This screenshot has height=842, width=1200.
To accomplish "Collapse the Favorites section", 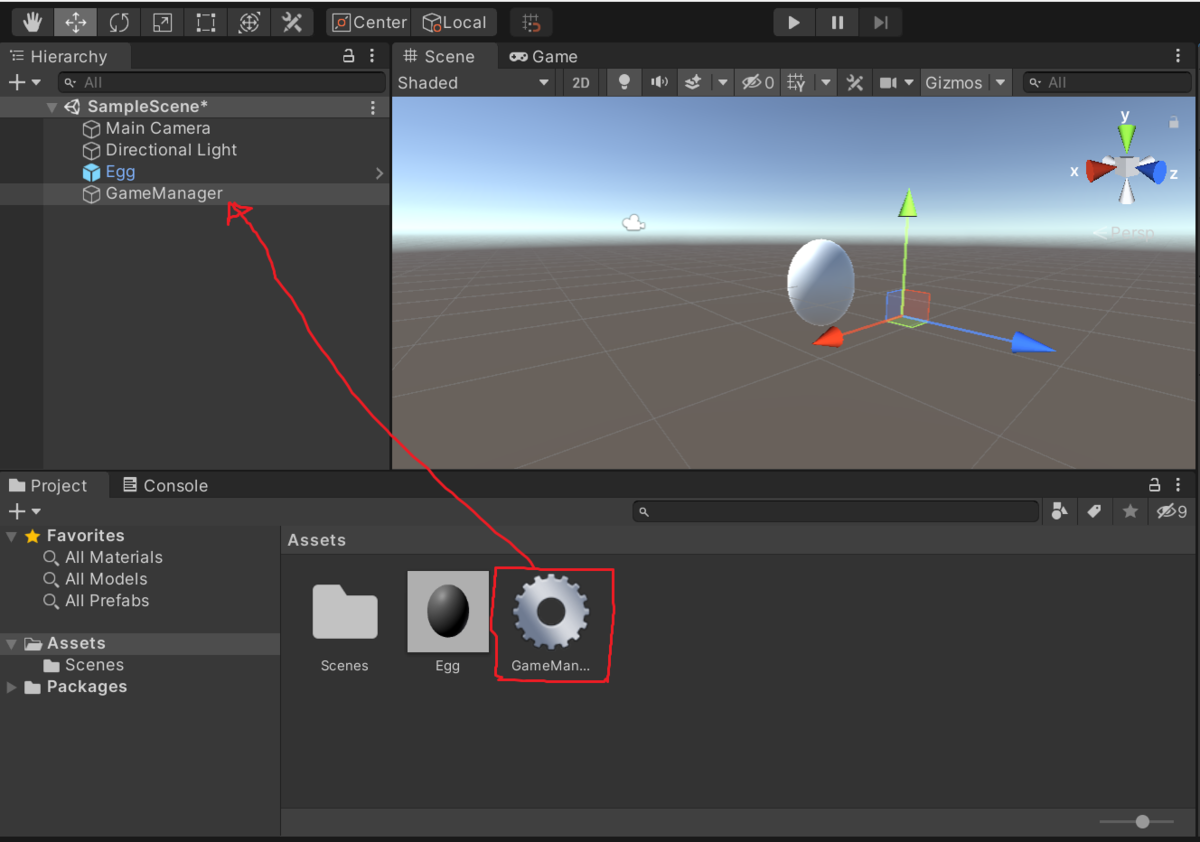I will [x=11, y=536].
